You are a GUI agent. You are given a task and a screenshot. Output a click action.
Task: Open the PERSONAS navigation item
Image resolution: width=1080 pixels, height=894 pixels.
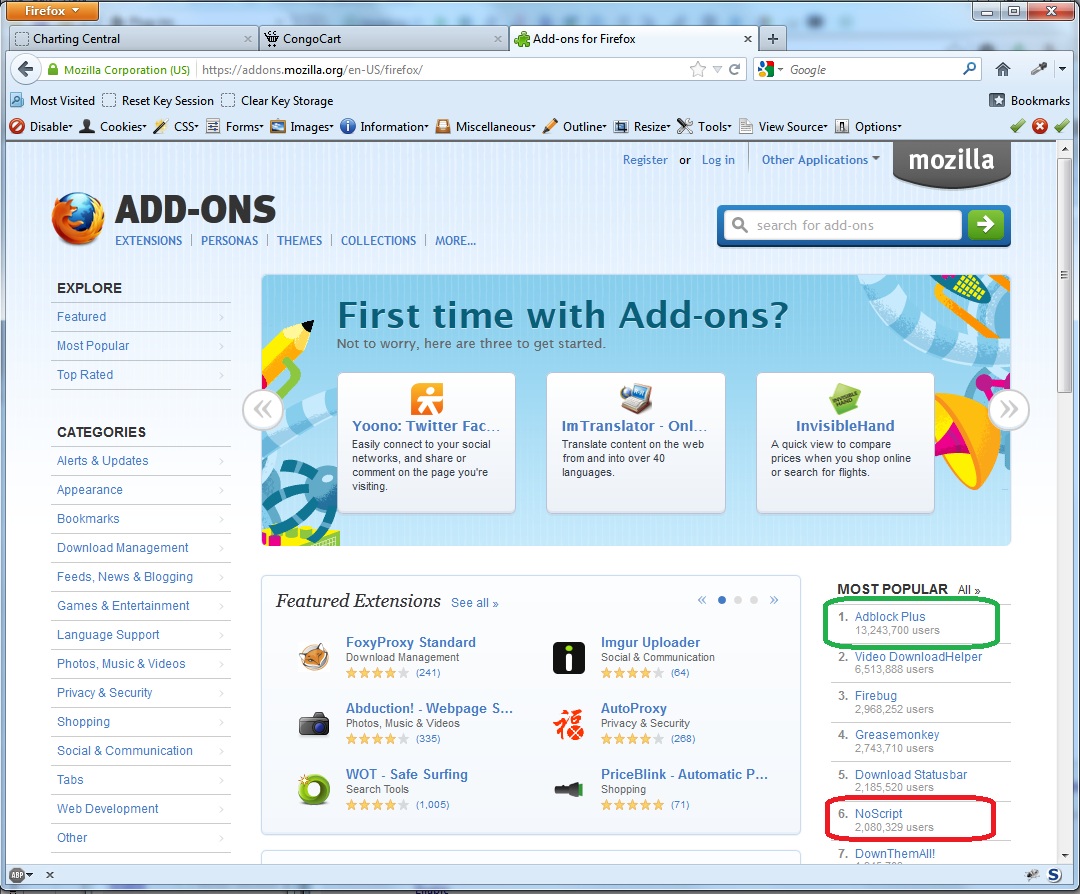click(229, 241)
